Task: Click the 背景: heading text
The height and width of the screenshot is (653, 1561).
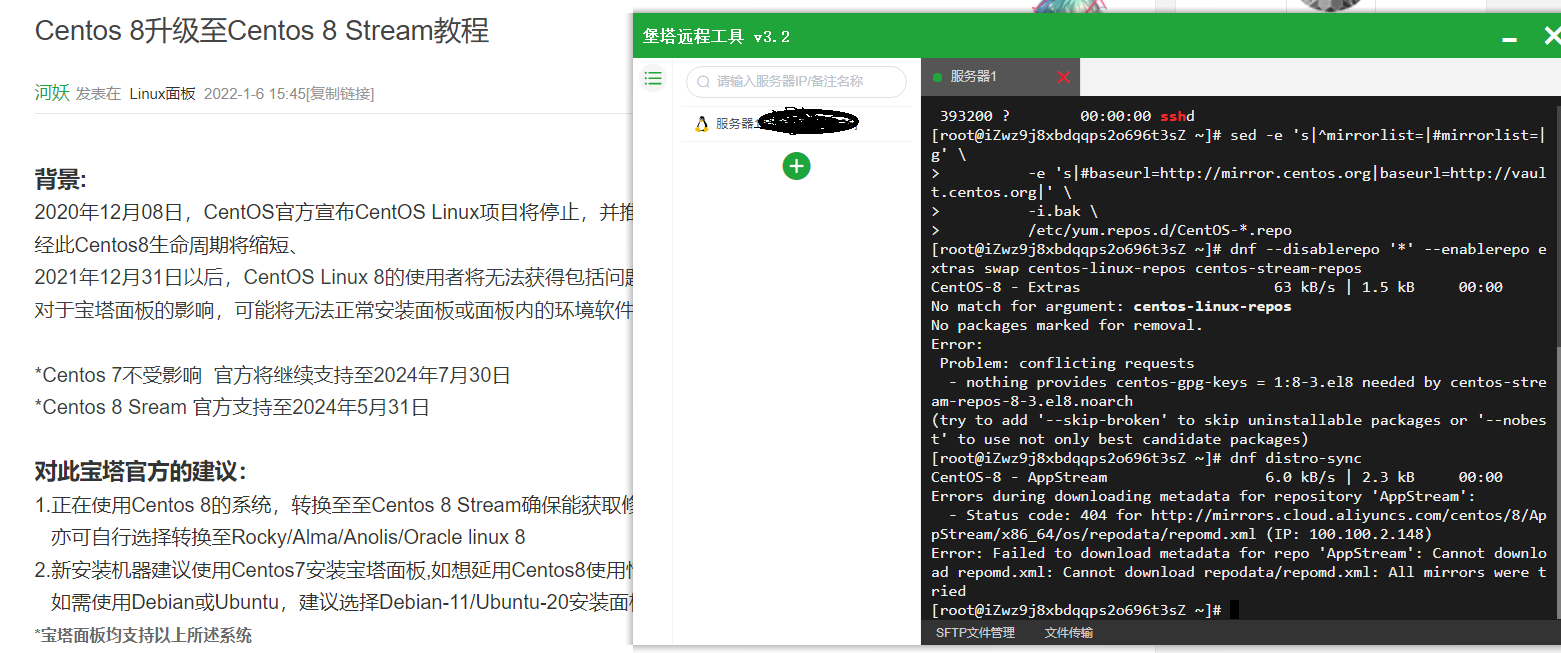Action: (61, 180)
